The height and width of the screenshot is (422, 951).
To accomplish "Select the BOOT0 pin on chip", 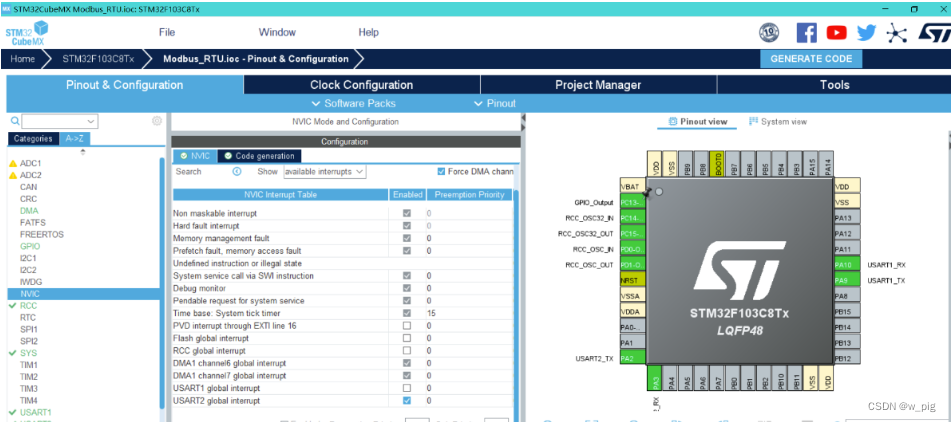I will (717, 164).
